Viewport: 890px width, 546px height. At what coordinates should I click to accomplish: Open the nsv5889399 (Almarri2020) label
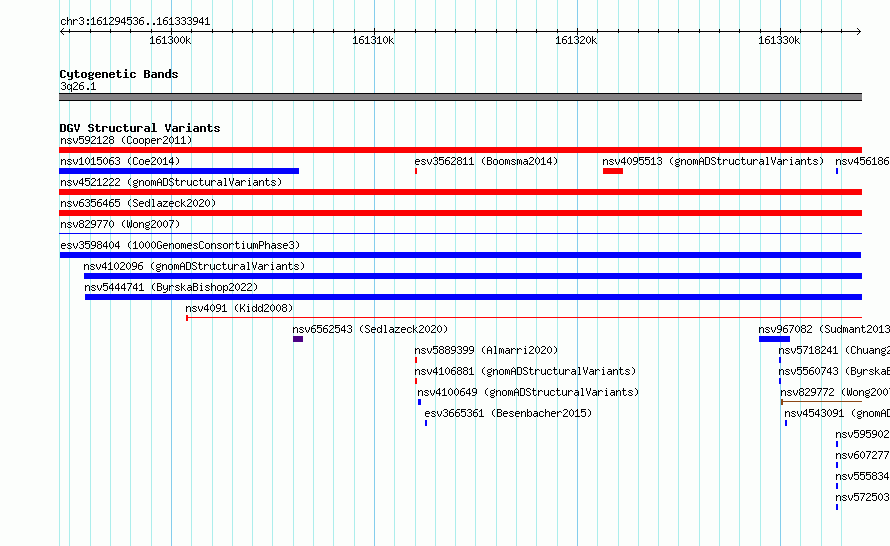(x=486, y=350)
